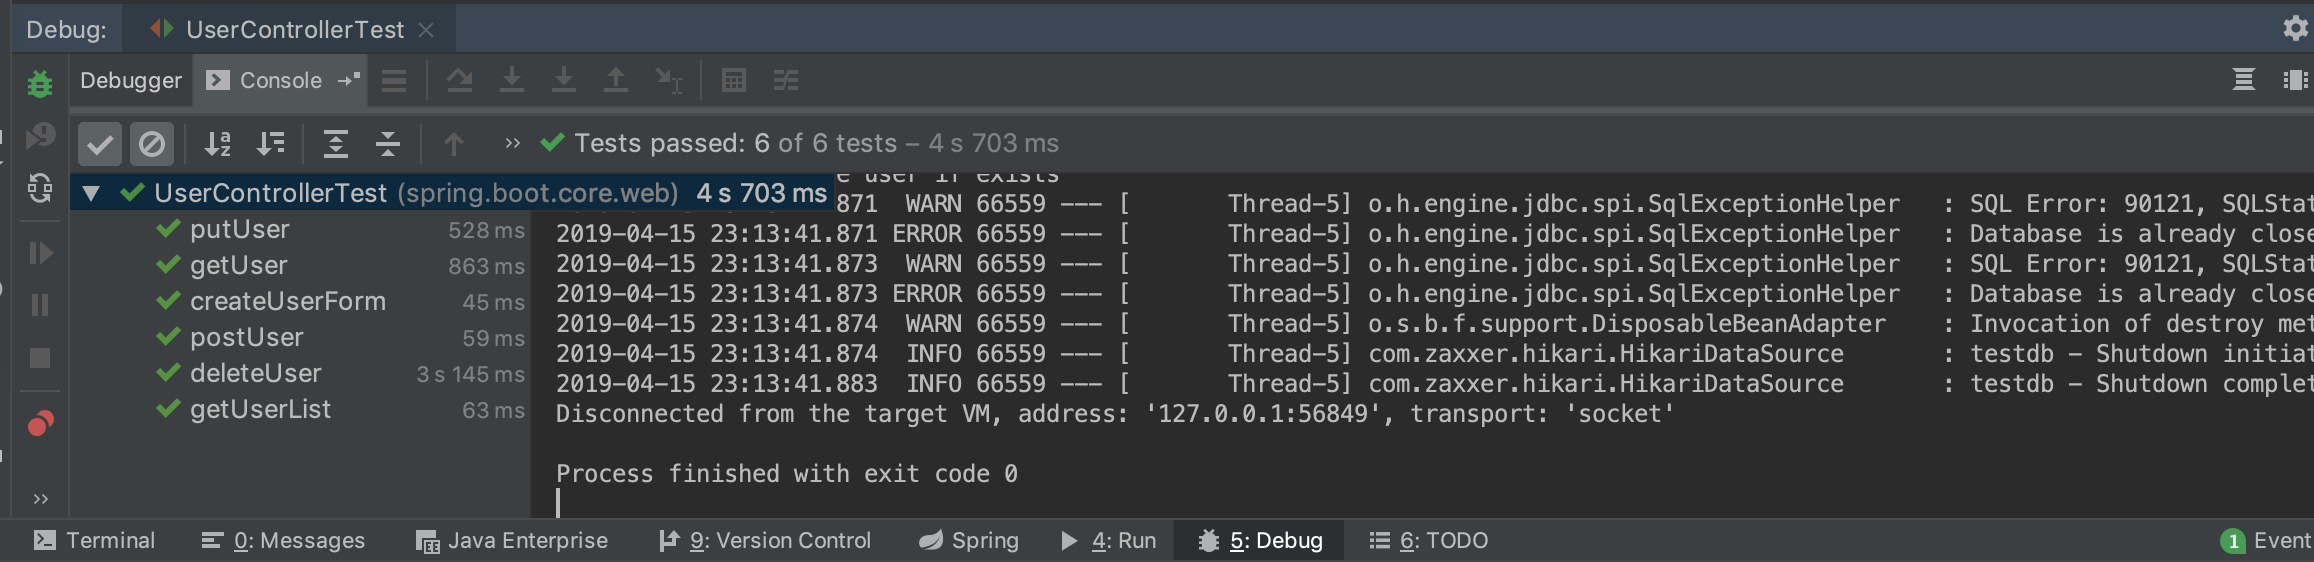Click the DisposableBeanAdapter WARN log line

point(1435,324)
